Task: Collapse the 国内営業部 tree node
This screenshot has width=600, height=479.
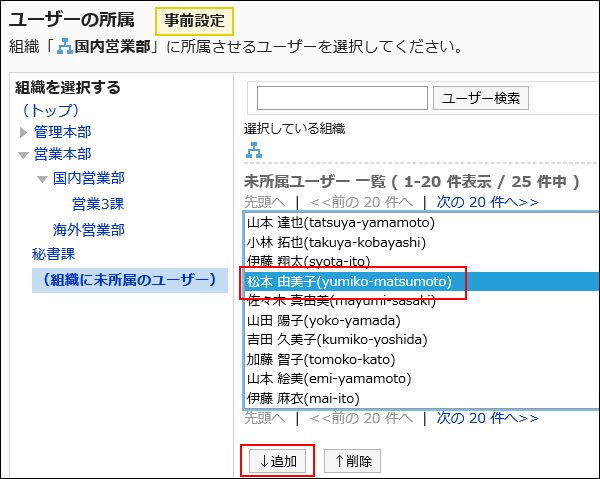Action: pyautogui.click(x=42, y=179)
